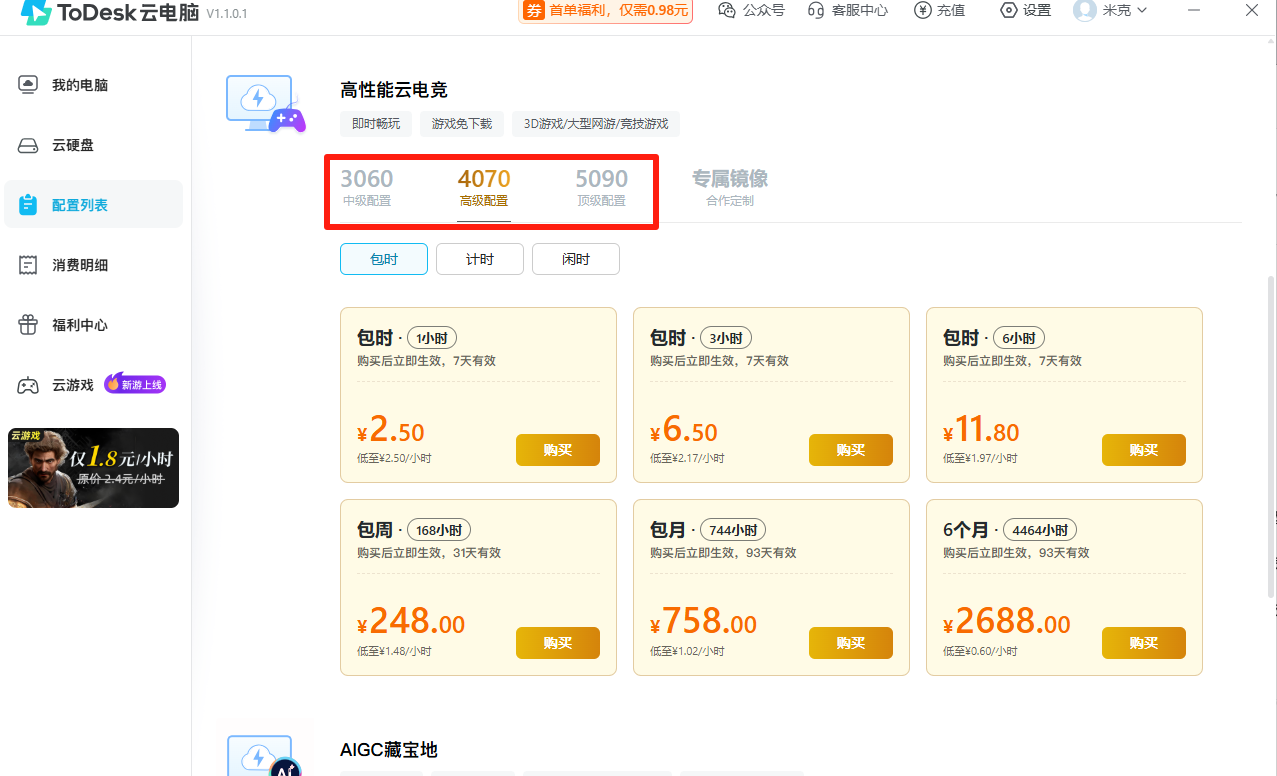Click the high-performance cloud gaming monitor icon

click(264, 104)
